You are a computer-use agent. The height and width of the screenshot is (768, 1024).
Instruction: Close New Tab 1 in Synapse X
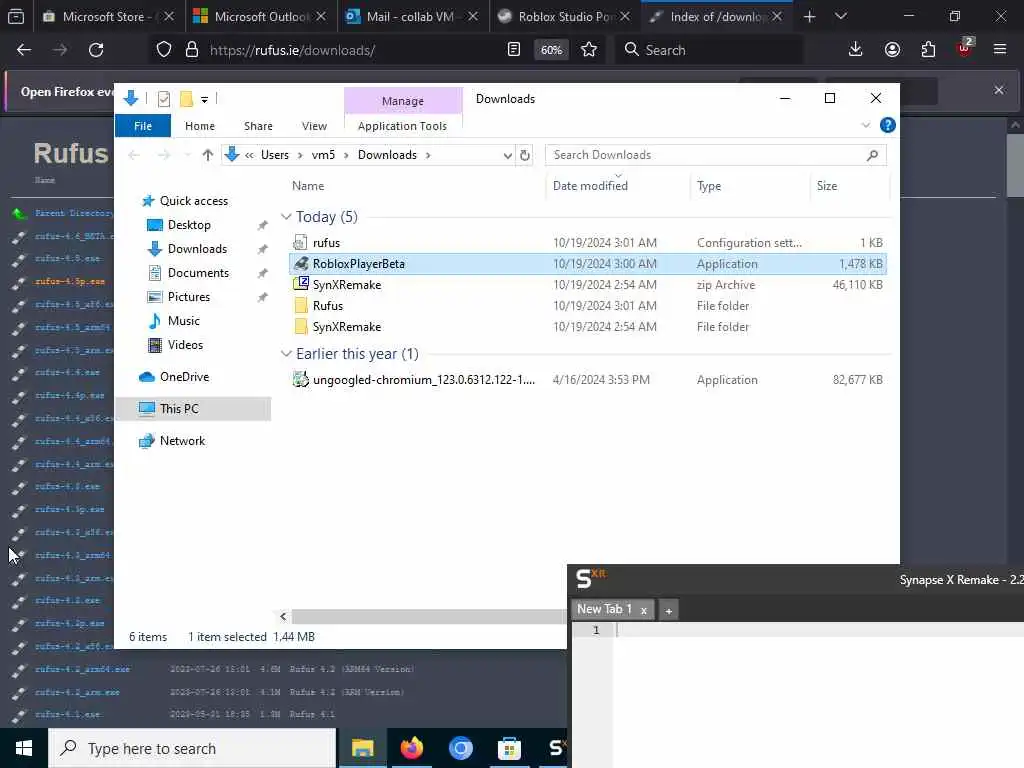click(x=643, y=611)
